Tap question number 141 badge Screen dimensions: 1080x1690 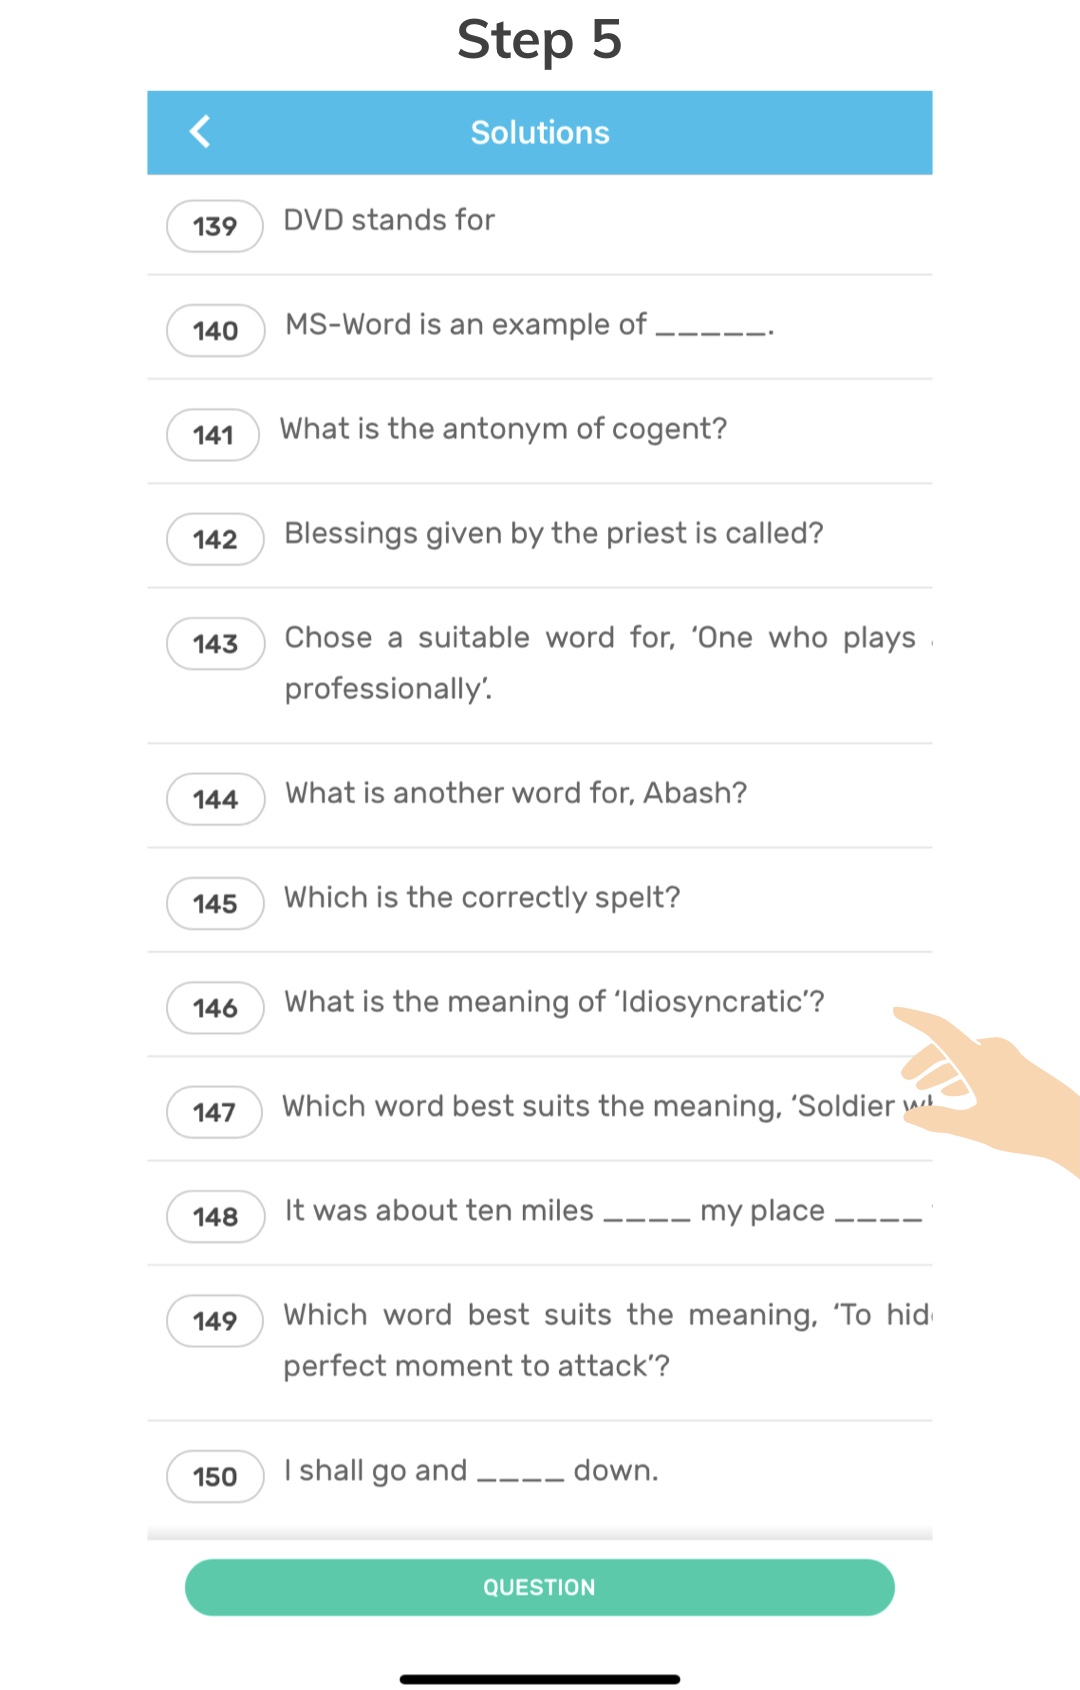(213, 435)
